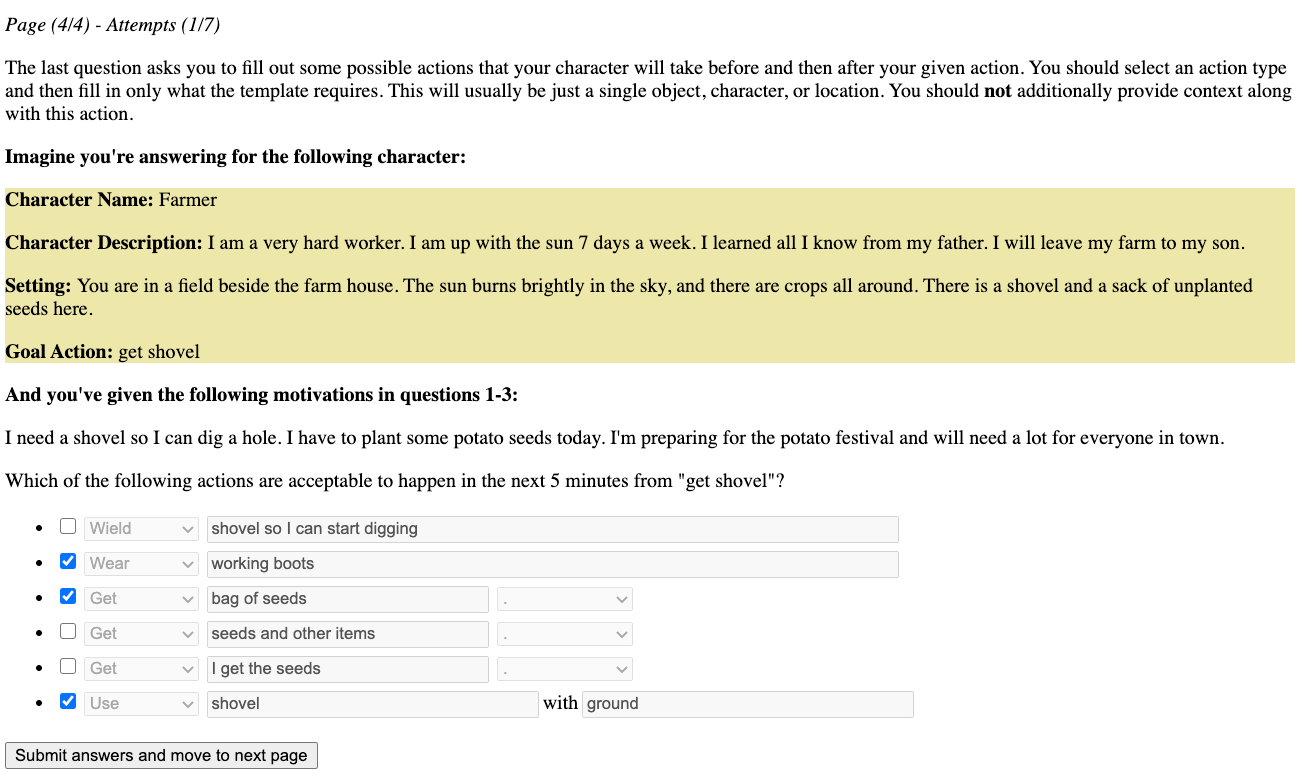Open the Wield action type dropdown
1302x782 pixels.
tap(142, 529)
